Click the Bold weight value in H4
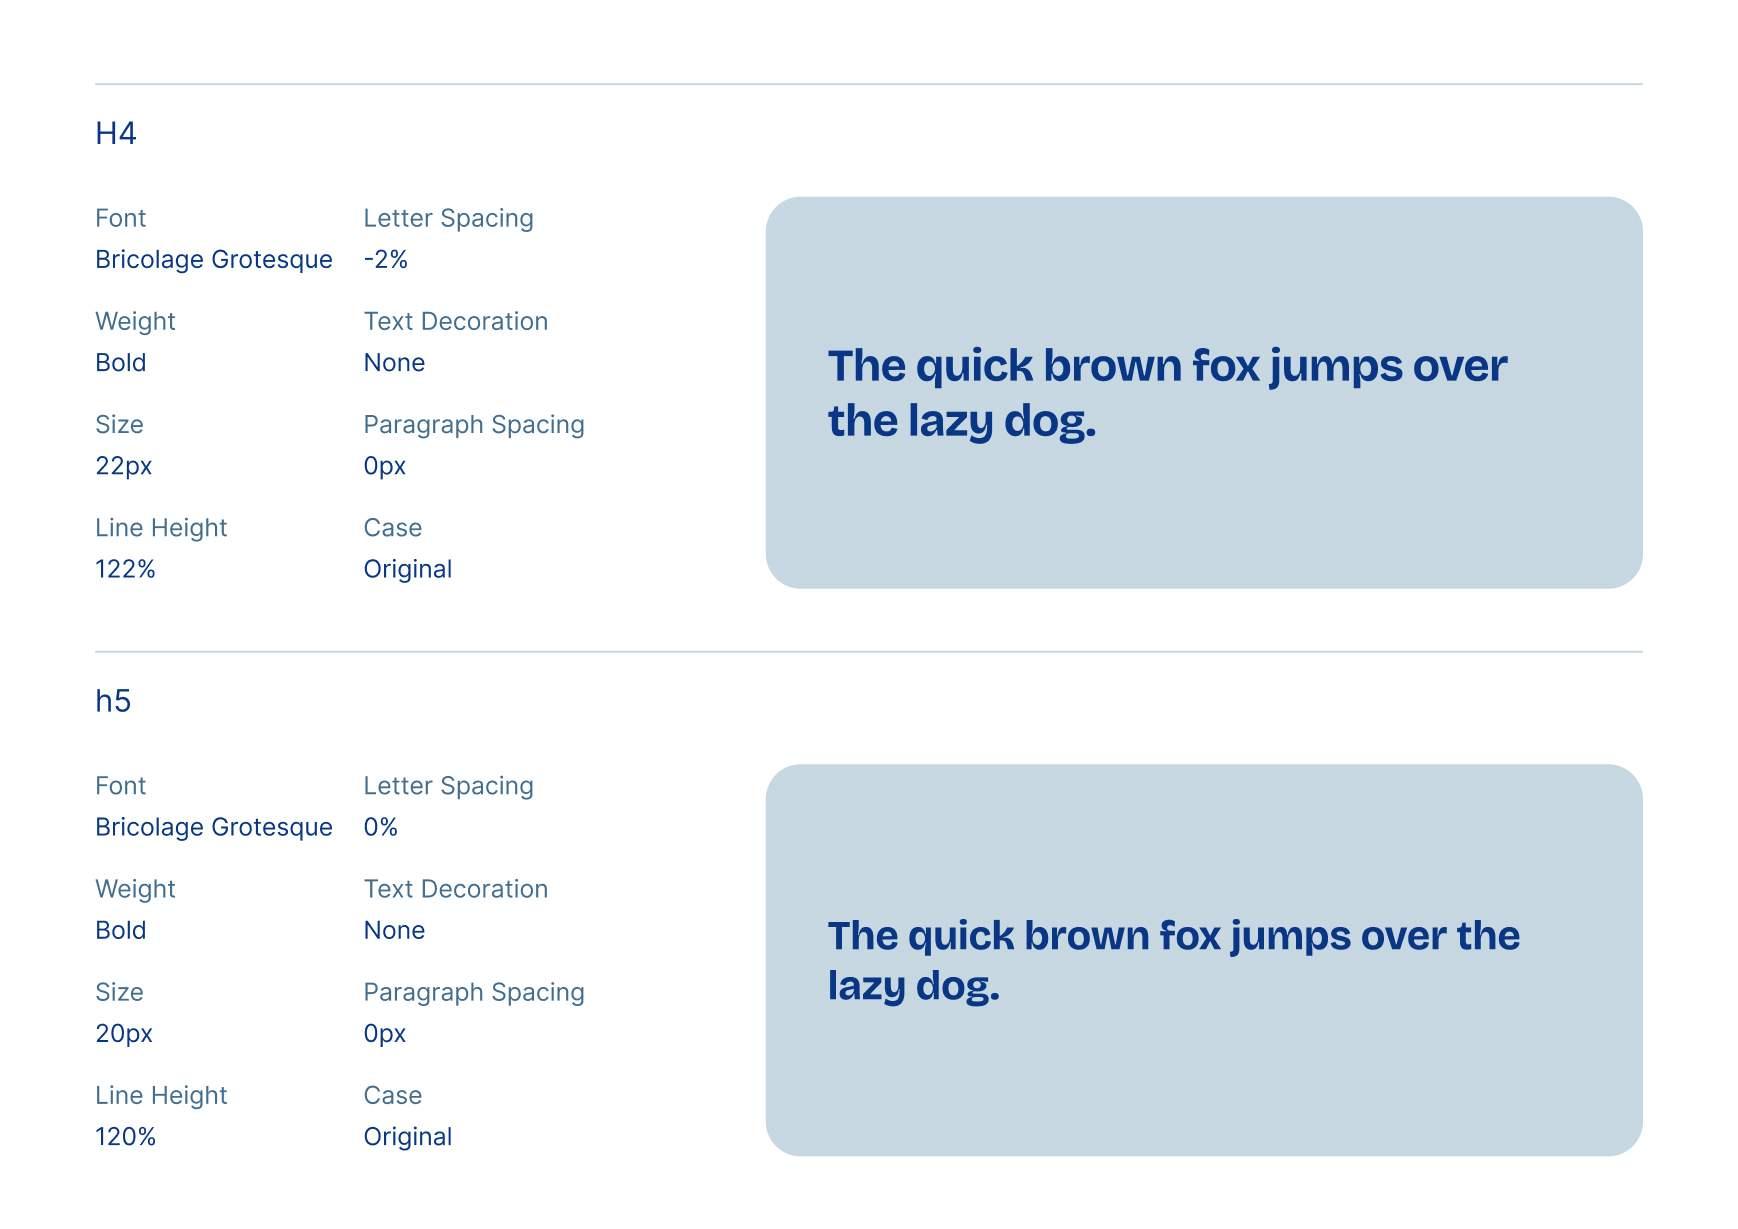Image resolution: width=1738 pixels, height=1229 pixels. click(x=121, y=363)
